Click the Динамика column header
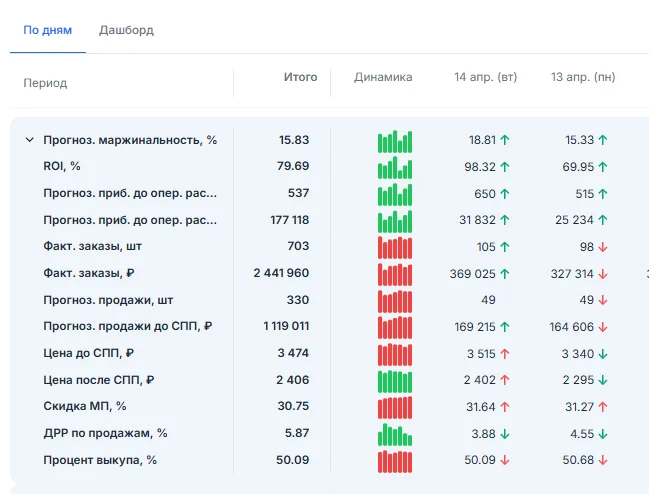Screen dimensions: 649x494 (383, 77)
